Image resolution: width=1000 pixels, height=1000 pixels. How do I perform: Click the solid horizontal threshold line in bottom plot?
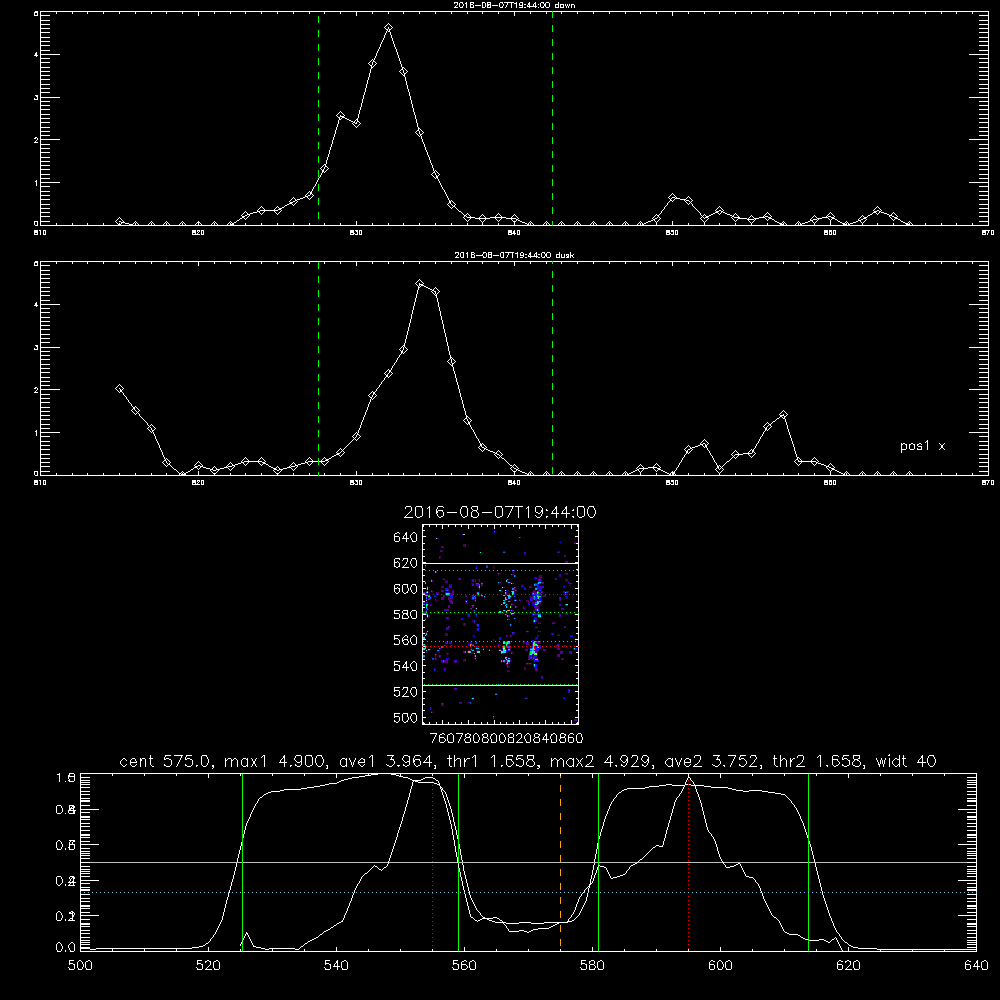(x=527, y=862)
